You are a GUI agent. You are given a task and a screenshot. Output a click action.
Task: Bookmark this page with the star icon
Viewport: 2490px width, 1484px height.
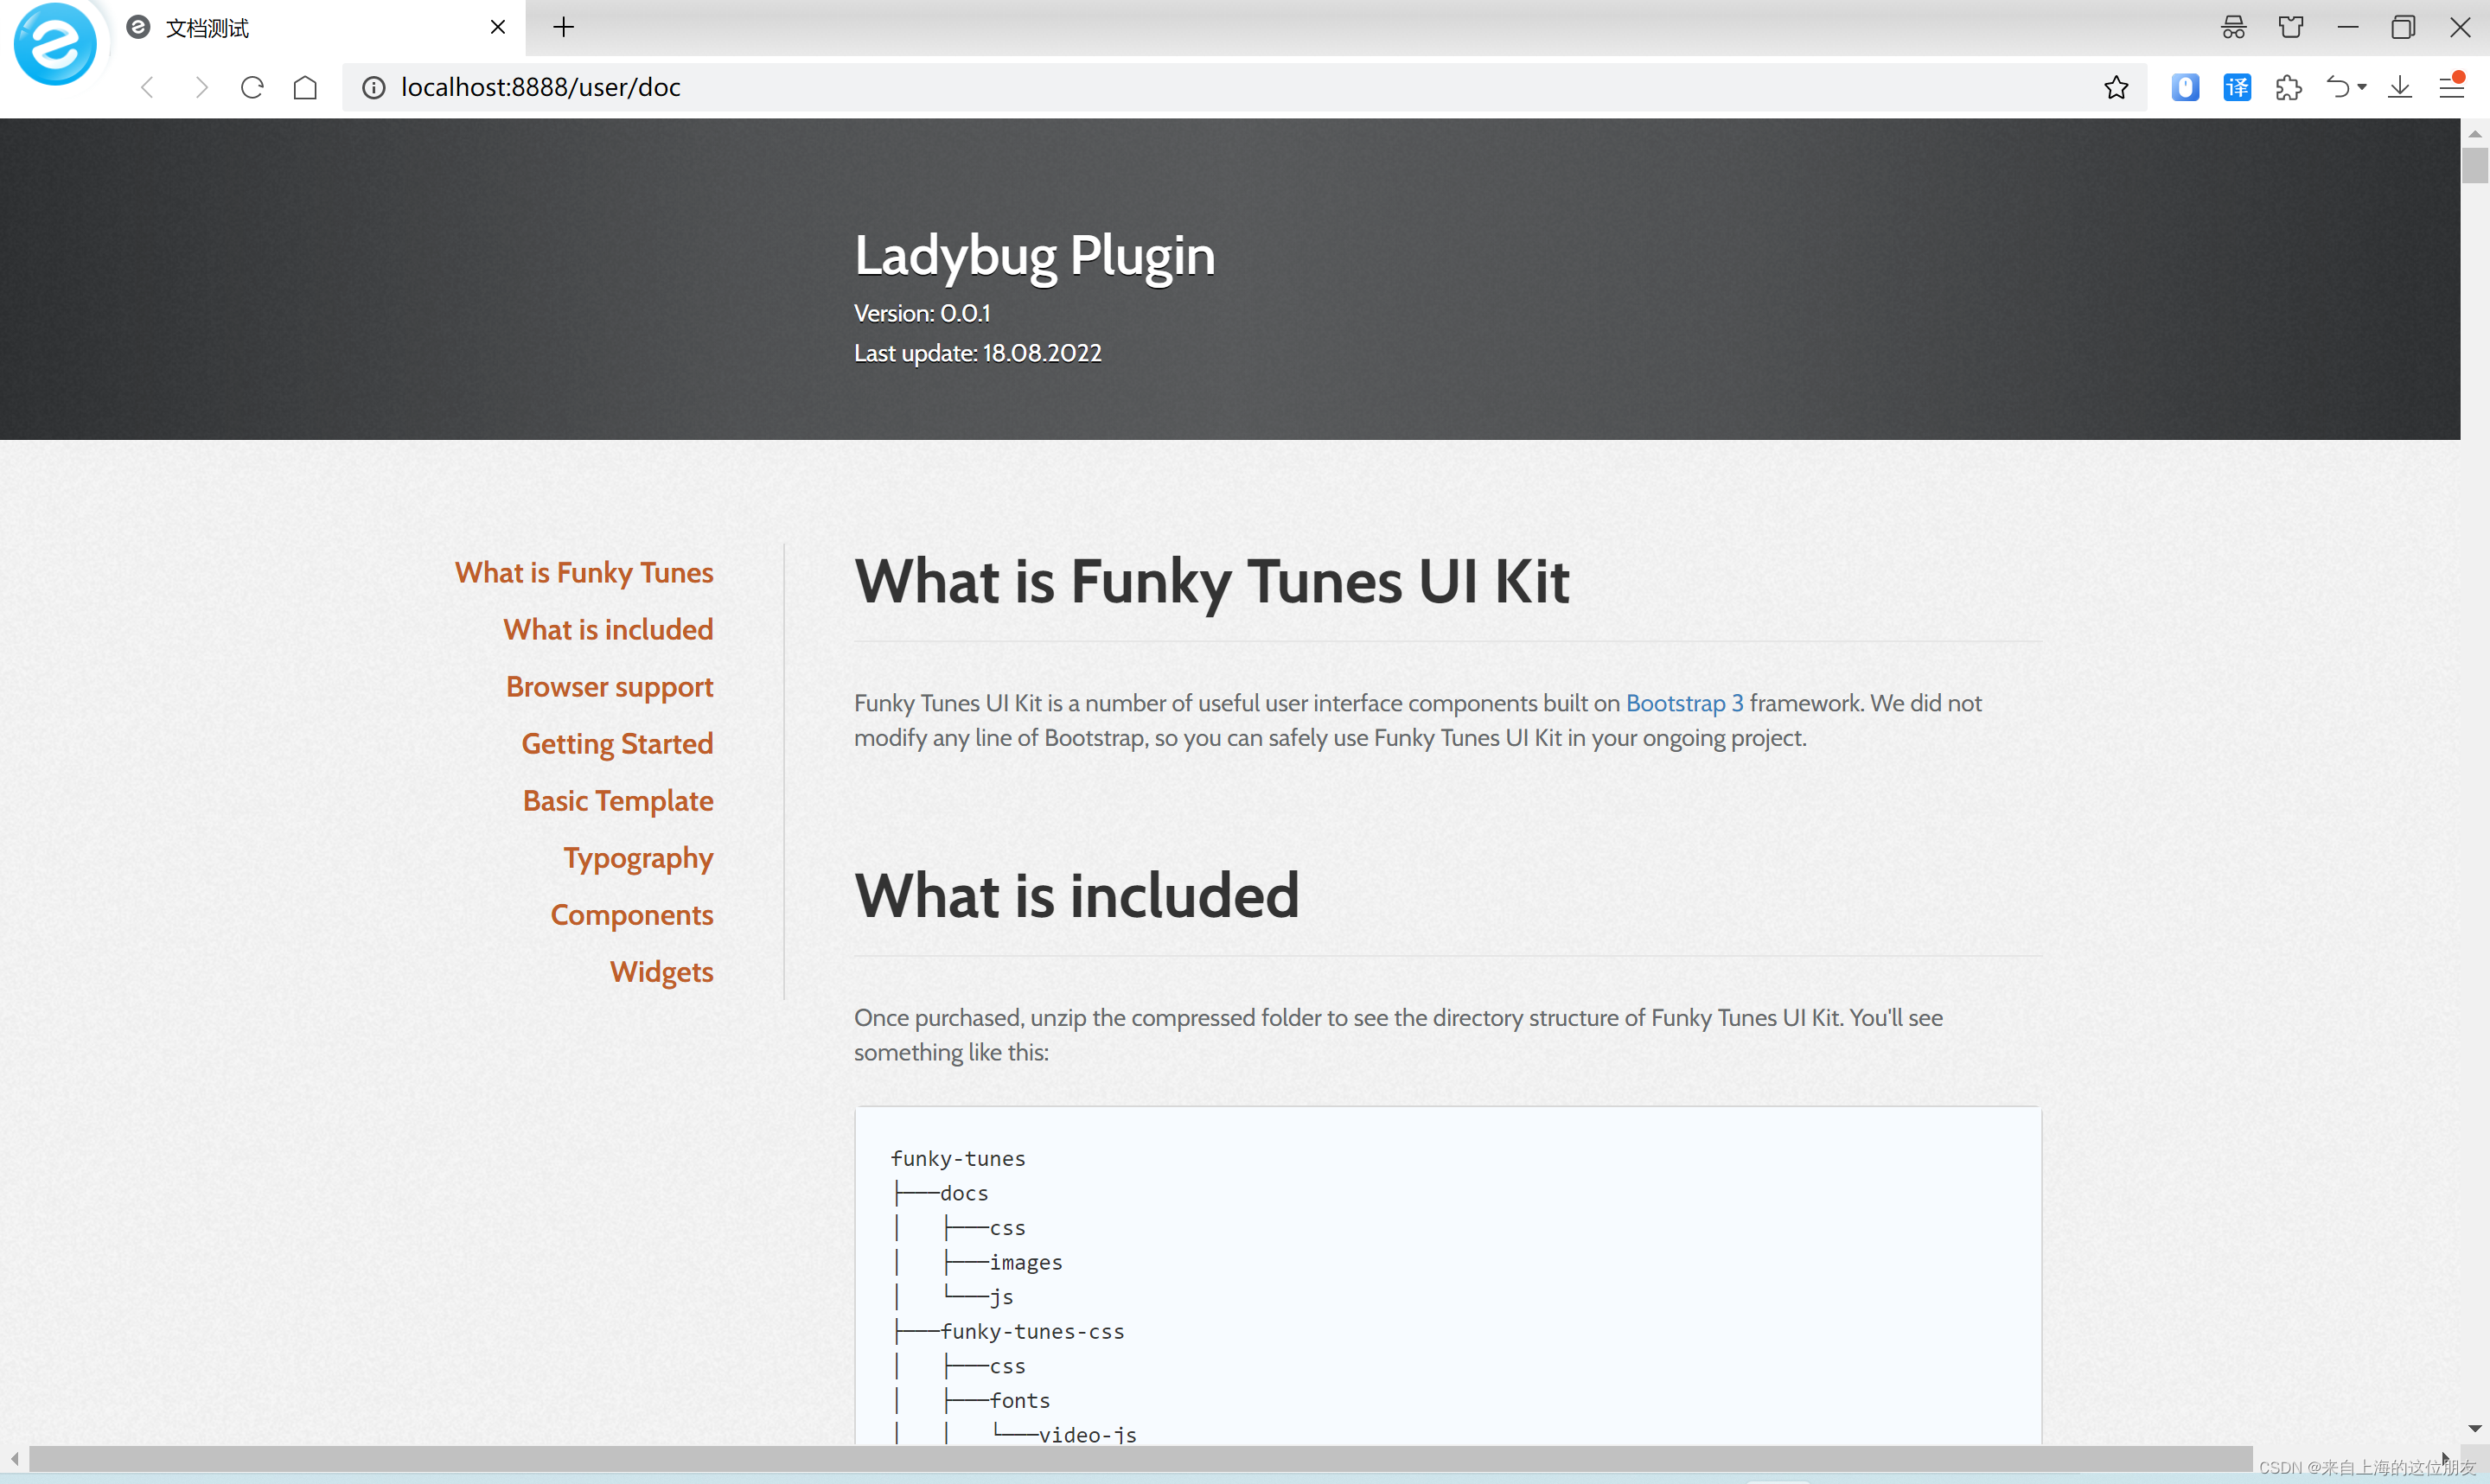(x=2115, y=88)
